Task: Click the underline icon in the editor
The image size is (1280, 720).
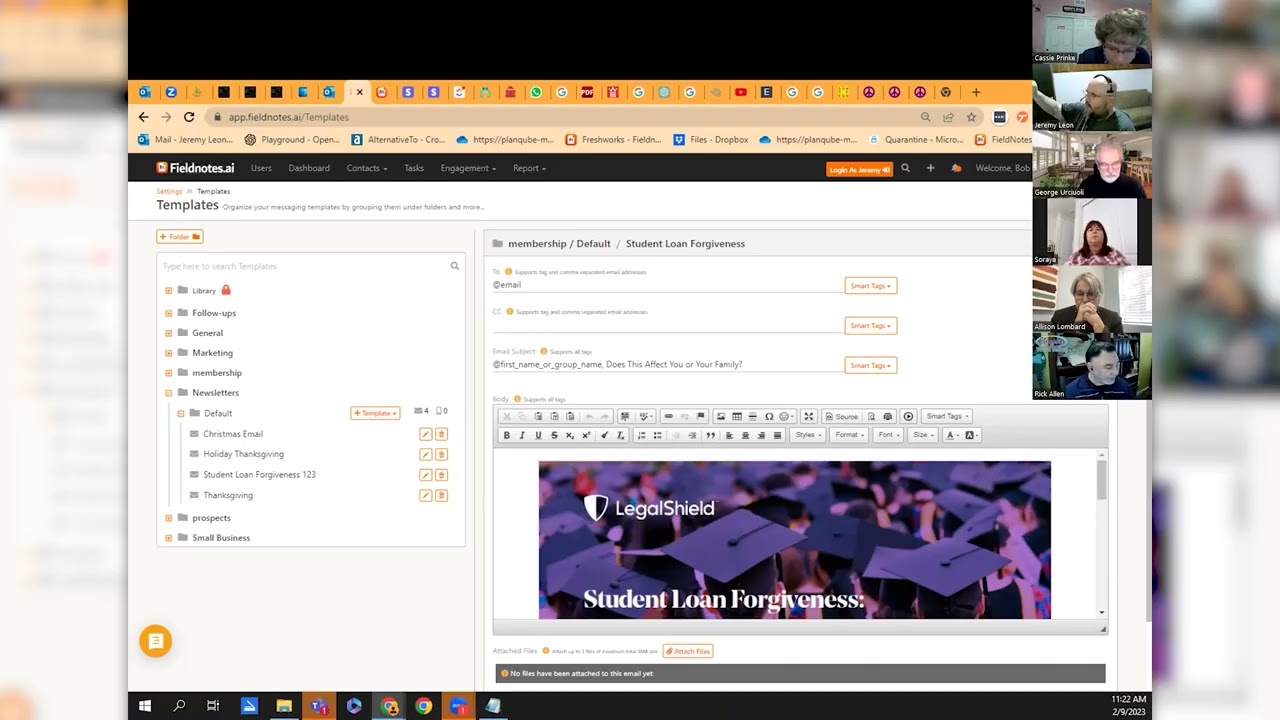Action: pos(538,435)
